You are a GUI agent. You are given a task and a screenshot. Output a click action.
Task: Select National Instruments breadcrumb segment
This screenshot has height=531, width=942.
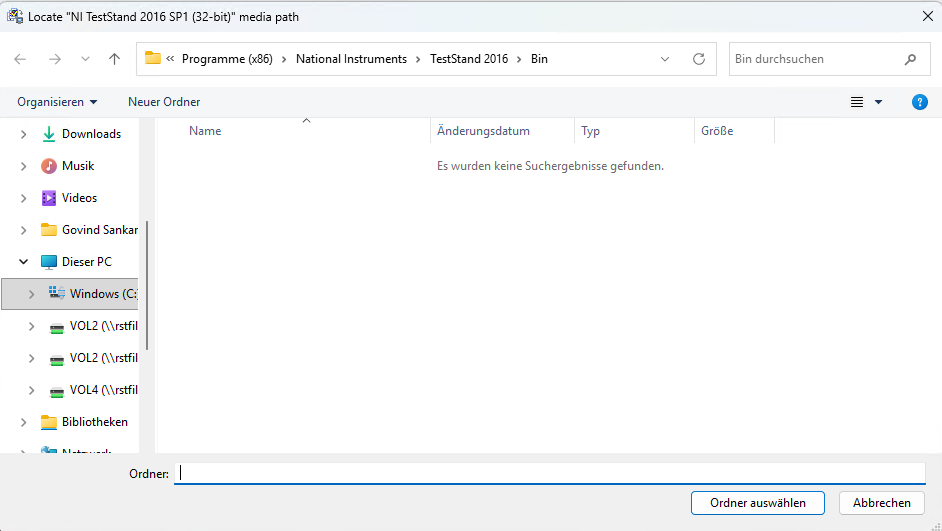click(351, 59)
